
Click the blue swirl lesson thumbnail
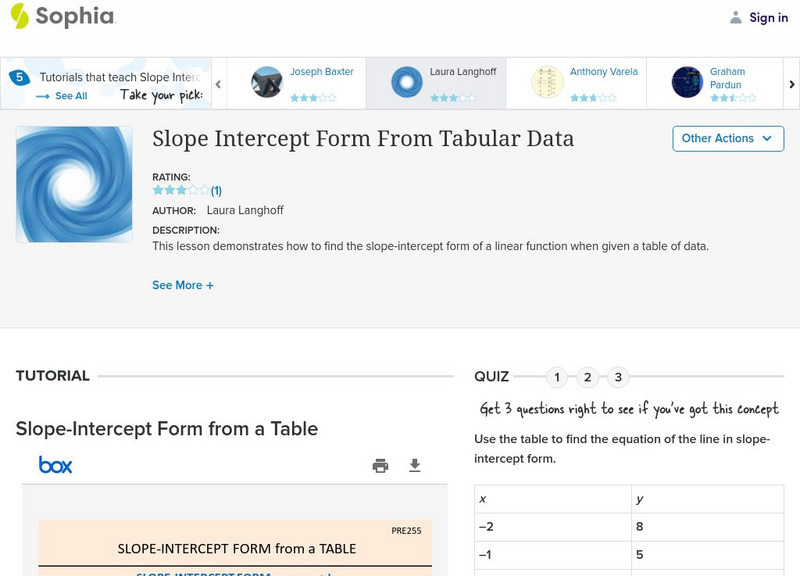[74, 184]
